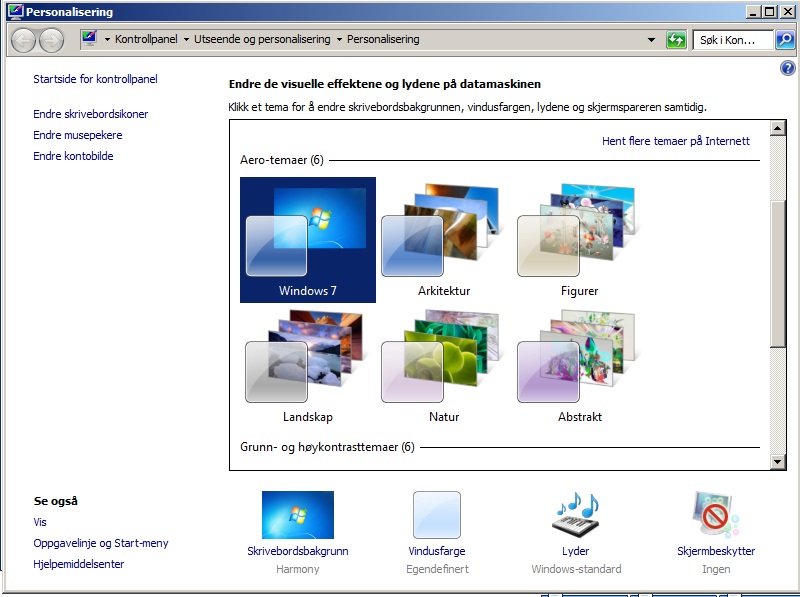Click the Aero-temaer (6) heading
The image size is (800, 597).
coord(282,160)
